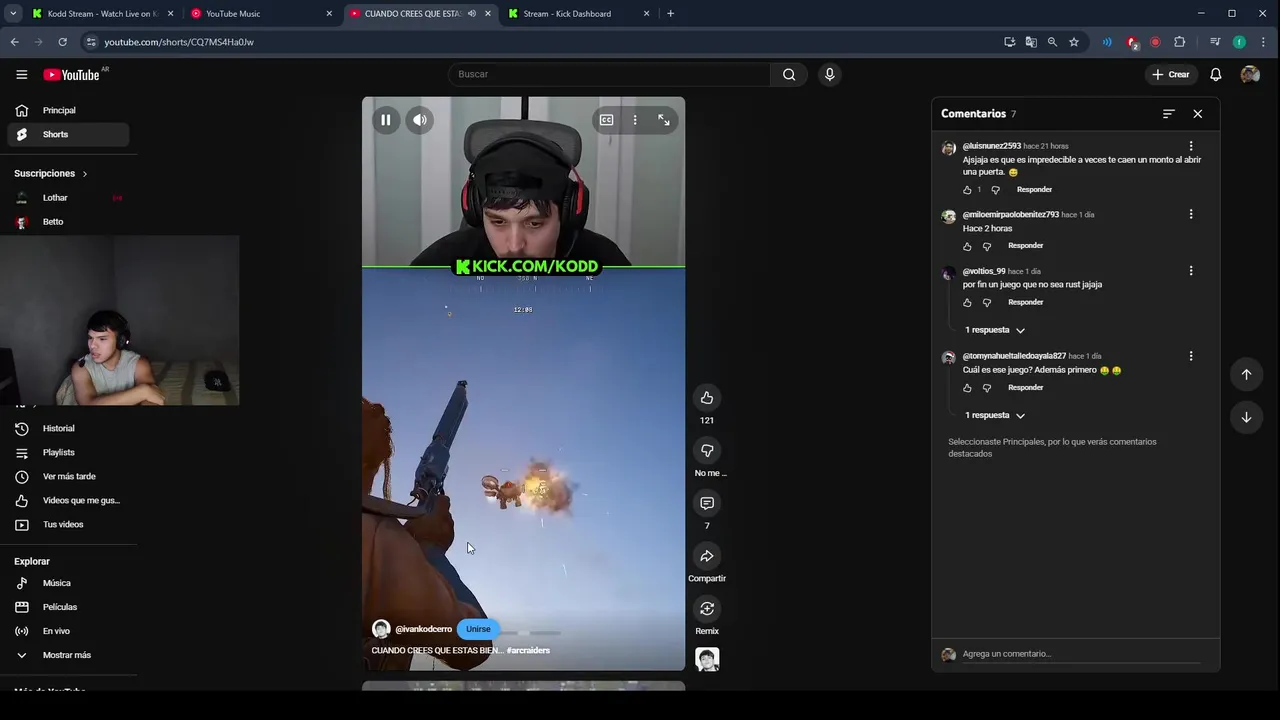Open the notifications bell

point(1216,74)
